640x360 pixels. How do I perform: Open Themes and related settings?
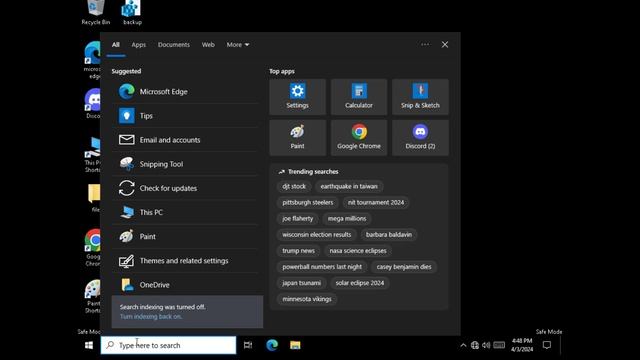pos(185,260)
